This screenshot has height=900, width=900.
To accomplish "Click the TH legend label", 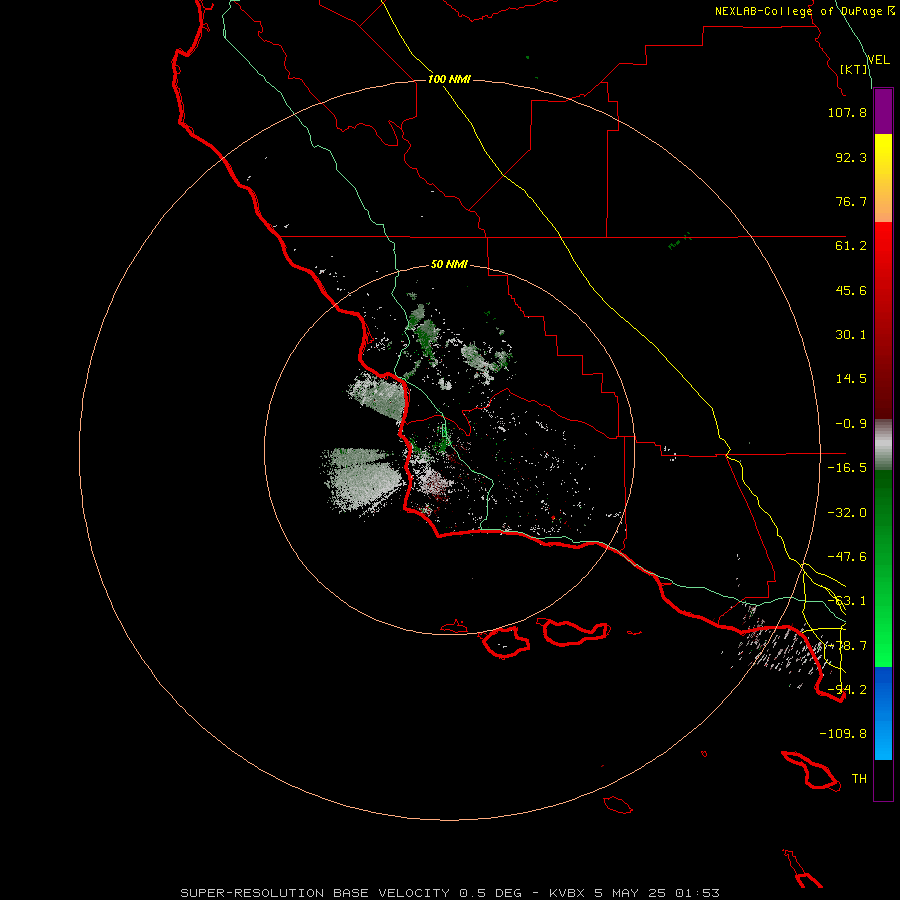I will click(x=859, y=779).
